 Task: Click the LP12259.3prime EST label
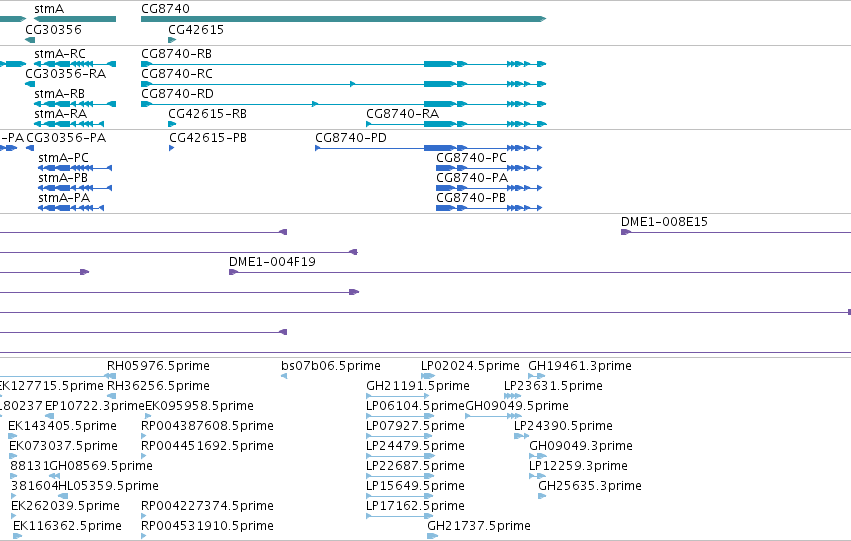pos(578,466)
